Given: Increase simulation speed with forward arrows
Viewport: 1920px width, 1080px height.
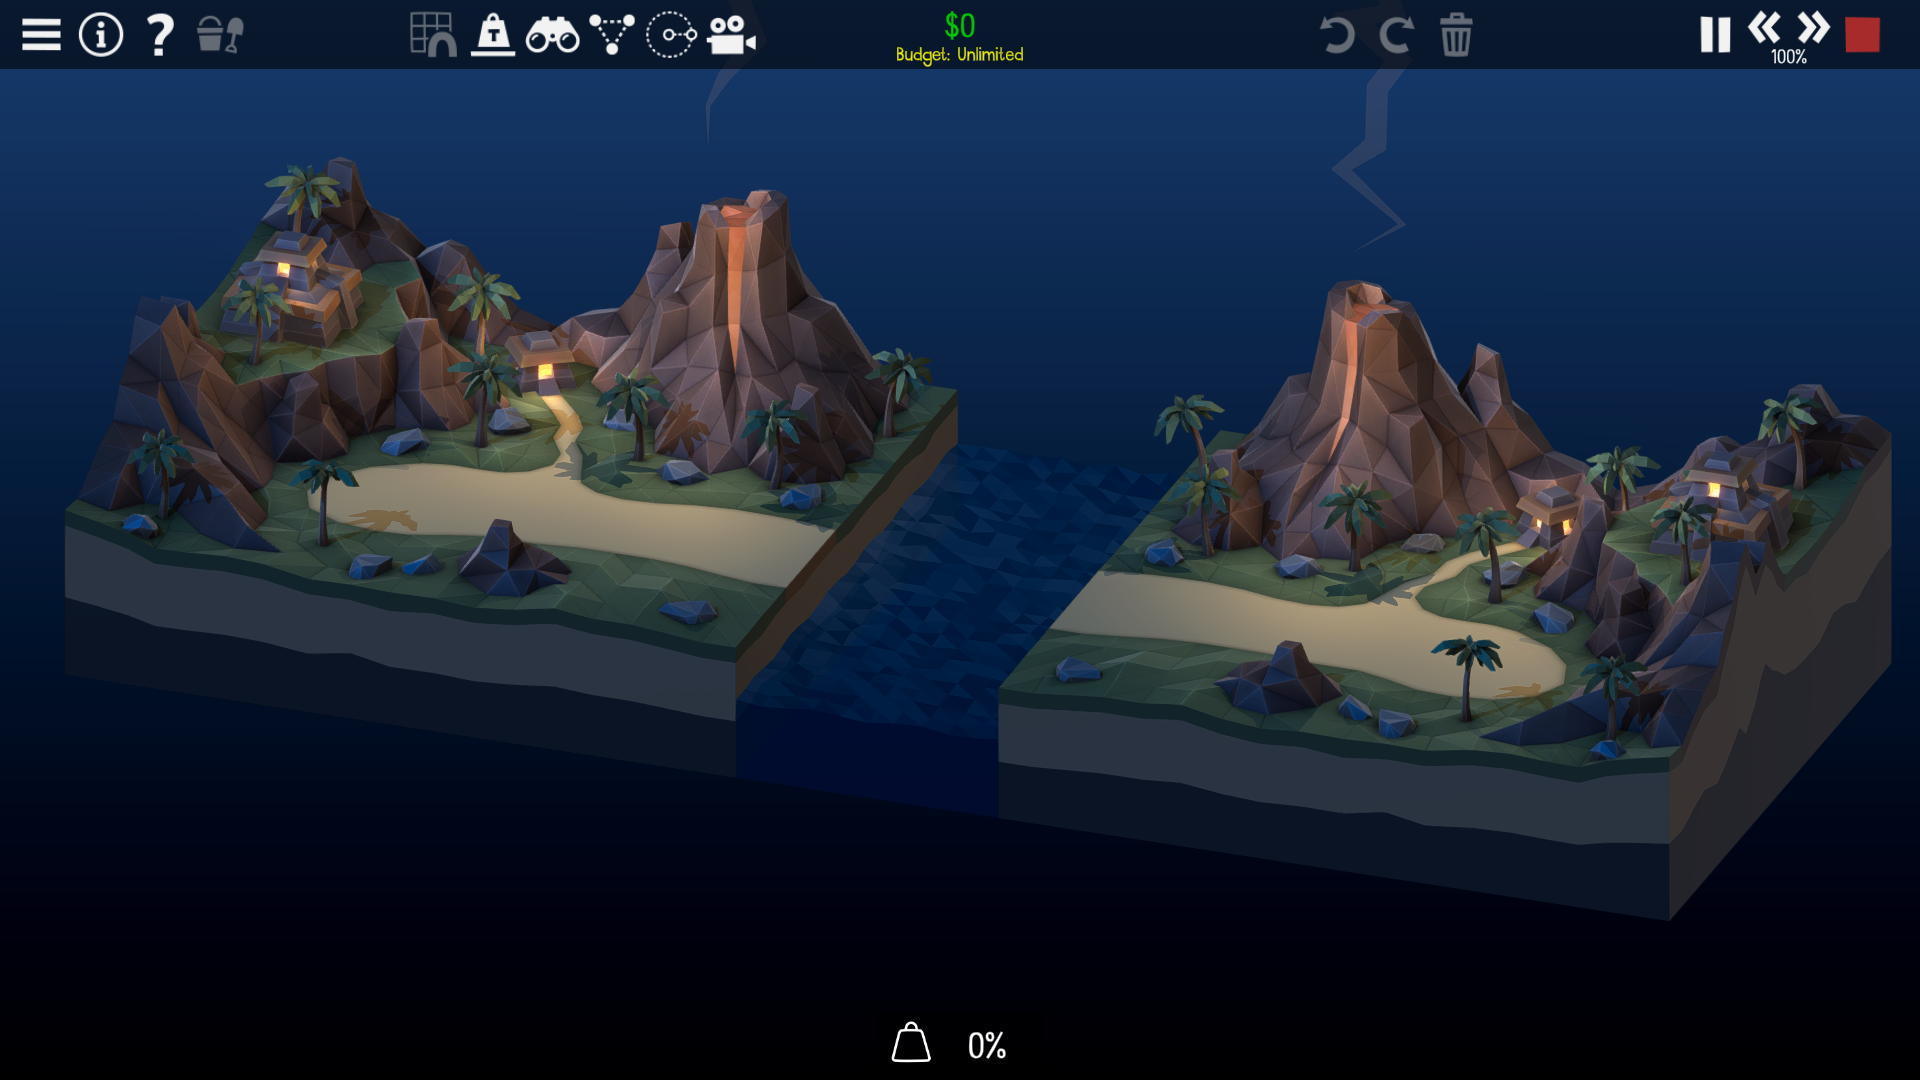Looking at the screenshot, I should 1813,28.
